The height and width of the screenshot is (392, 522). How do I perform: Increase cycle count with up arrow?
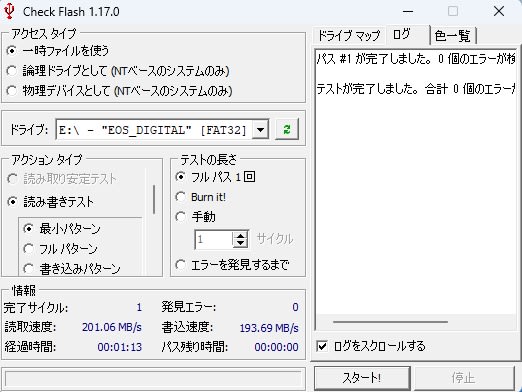pyautogui.click(x=240, y=235)
